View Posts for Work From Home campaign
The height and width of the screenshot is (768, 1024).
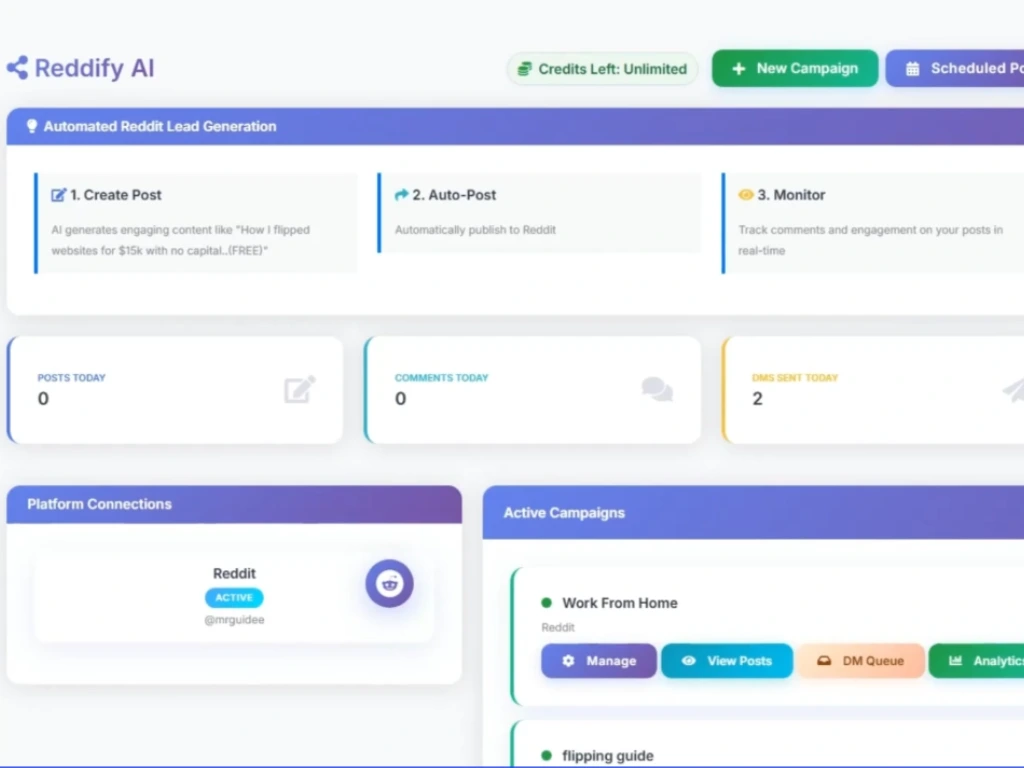point(727,661)
